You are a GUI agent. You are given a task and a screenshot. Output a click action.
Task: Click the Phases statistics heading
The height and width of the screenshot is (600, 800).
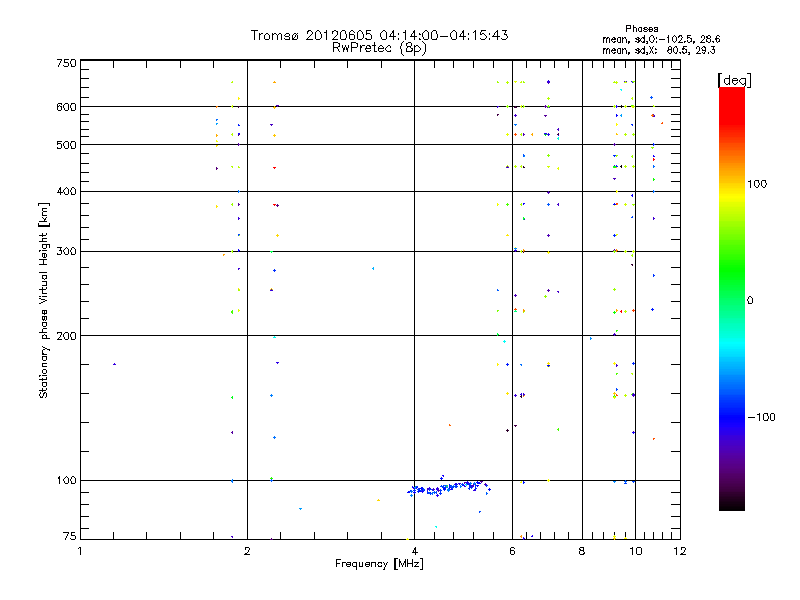point(641,29)
